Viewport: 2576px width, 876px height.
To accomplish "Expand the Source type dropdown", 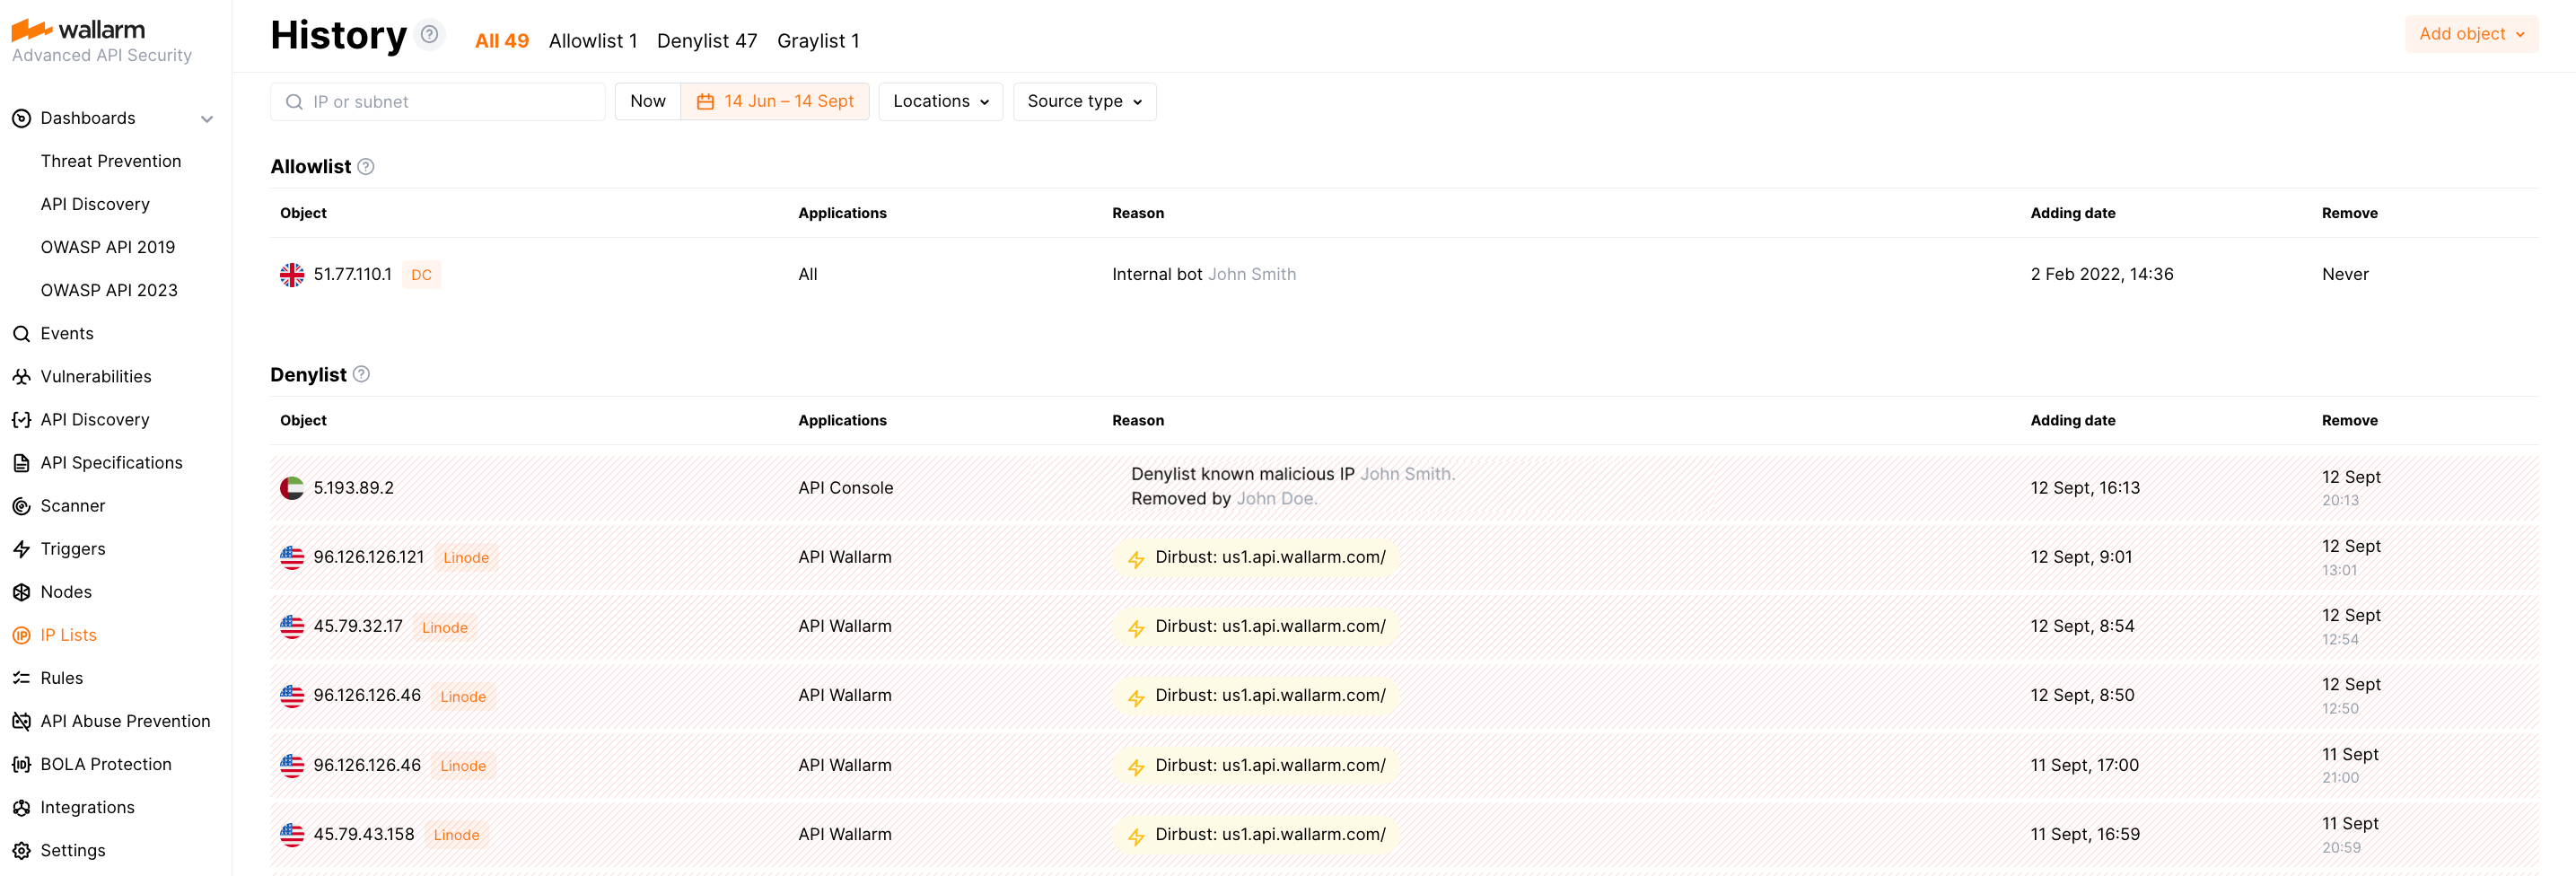I will pyautogui.click(x=1084, y=101).
